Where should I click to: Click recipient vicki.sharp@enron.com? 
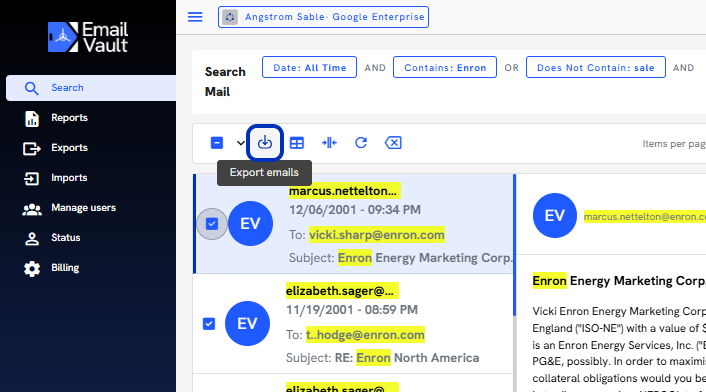click(x=377, y=235)
